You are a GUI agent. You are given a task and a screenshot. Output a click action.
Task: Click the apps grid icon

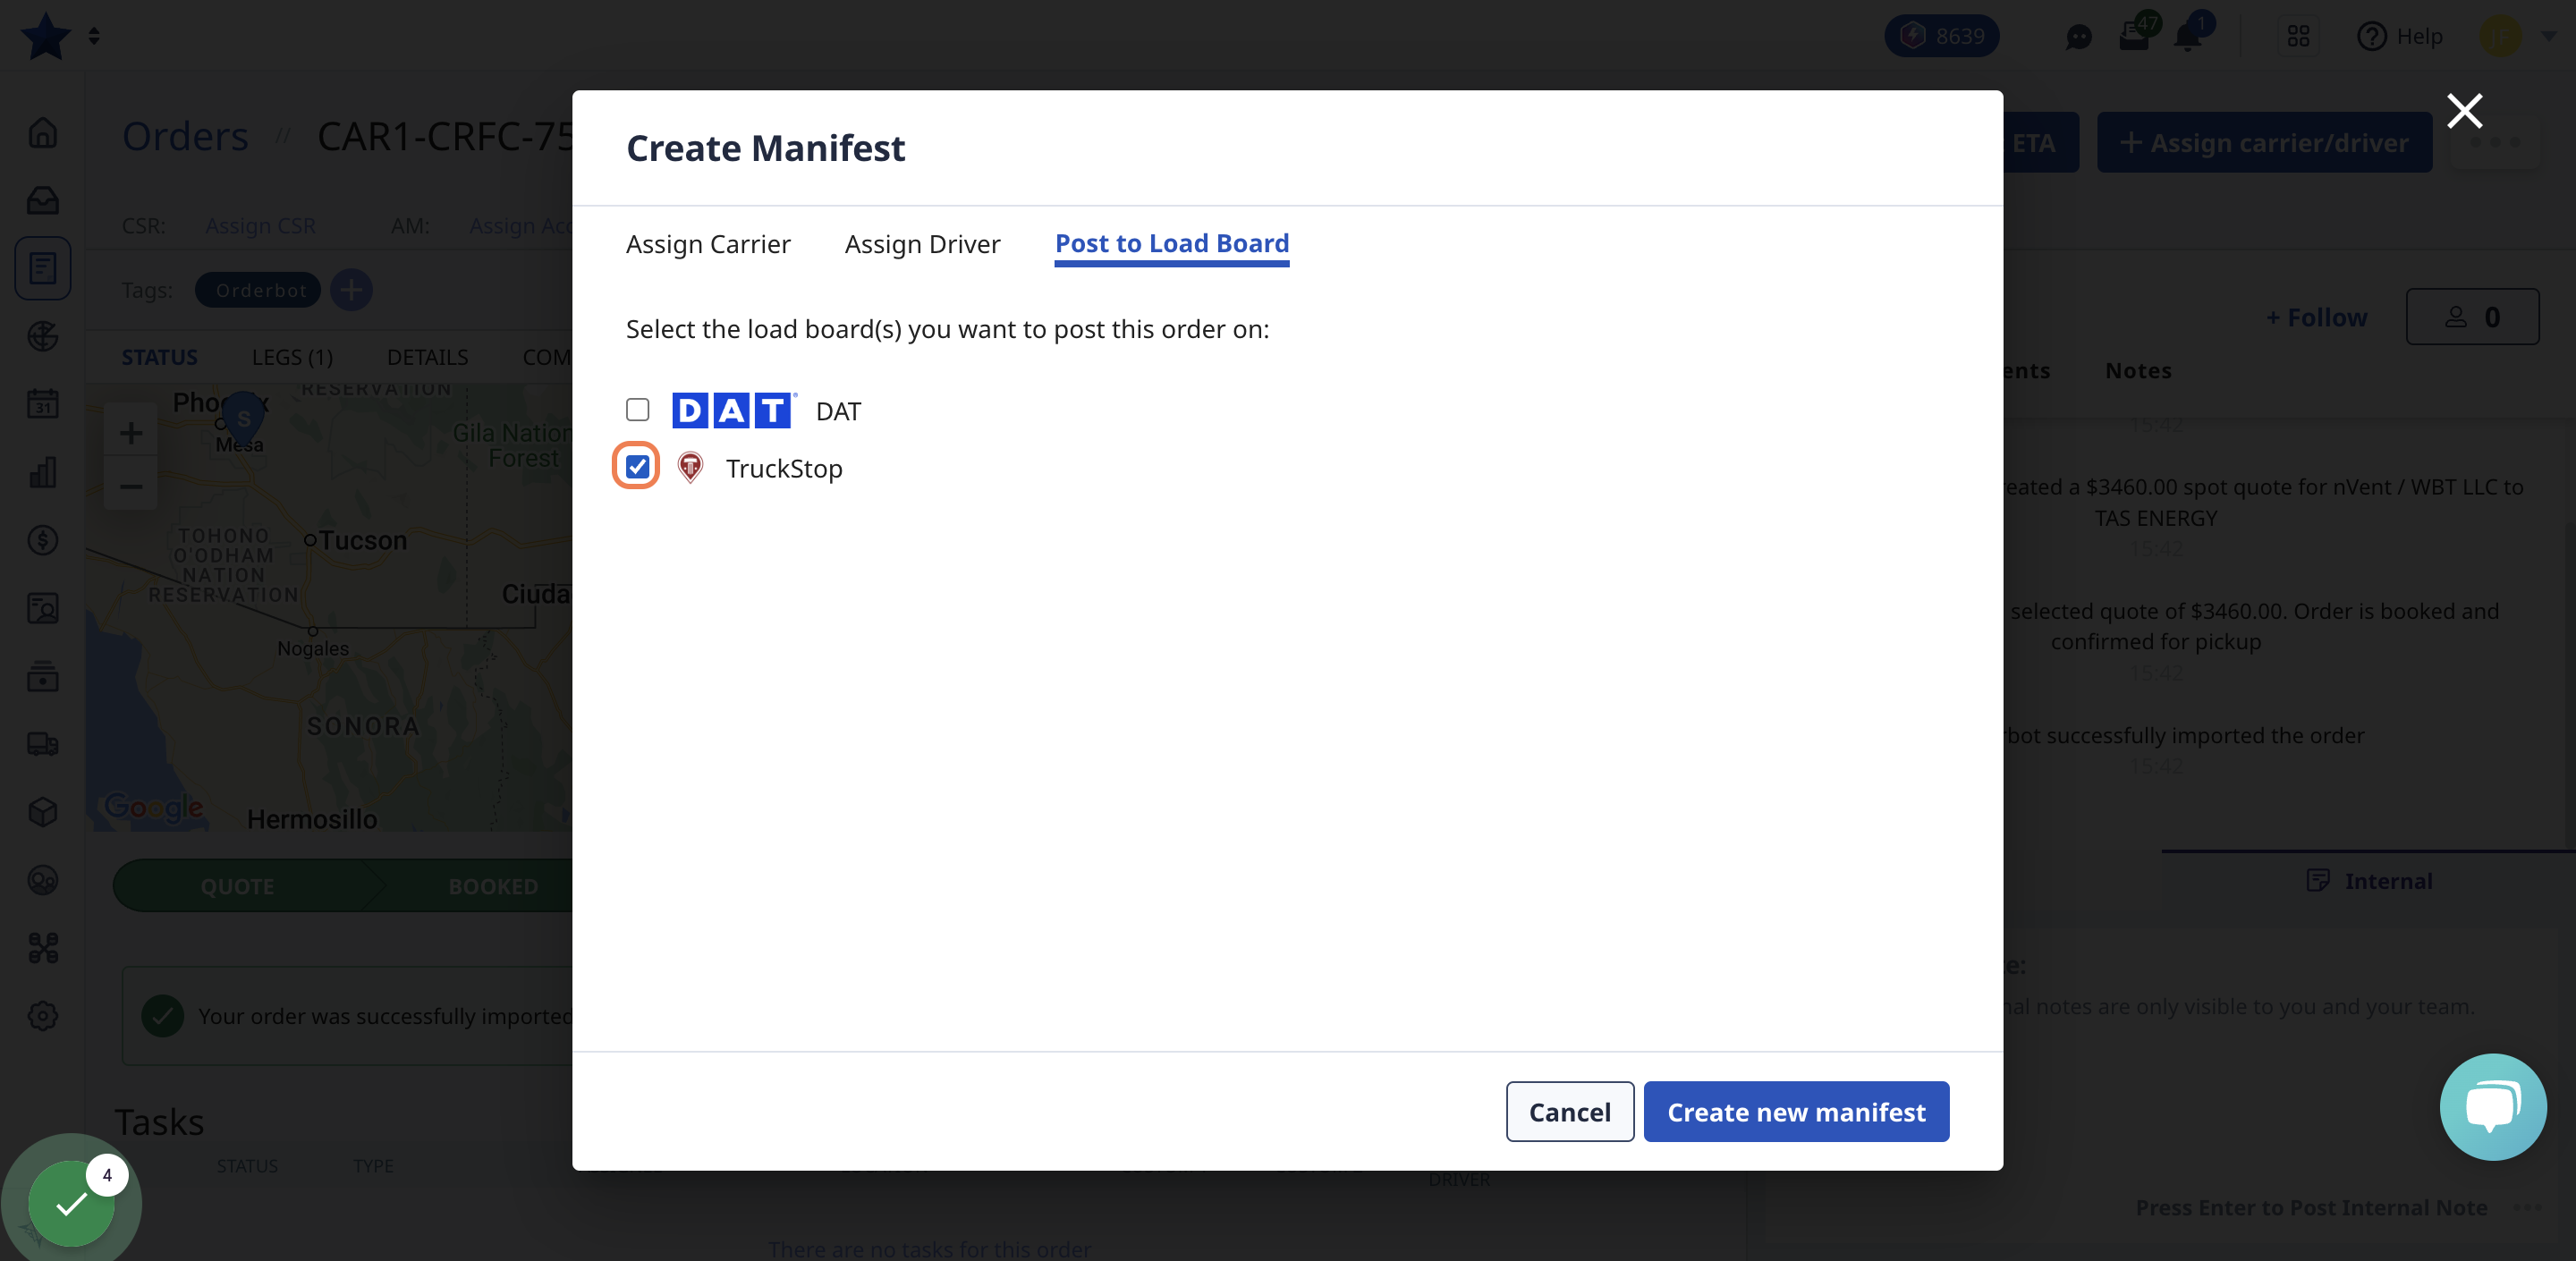coord(2299,36)
